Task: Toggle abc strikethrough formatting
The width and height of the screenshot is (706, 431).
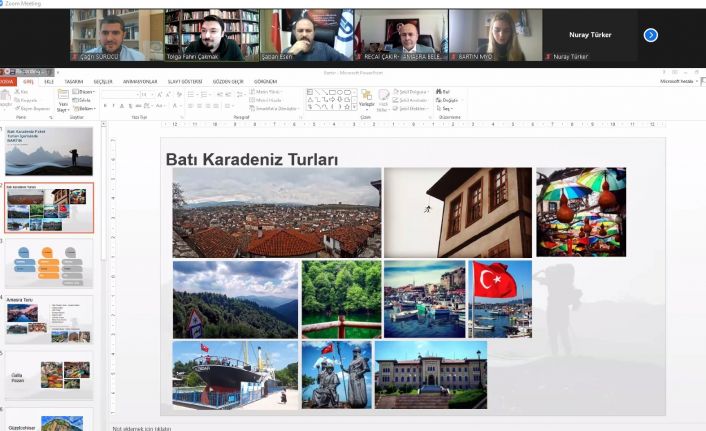Action: point(139,106)
